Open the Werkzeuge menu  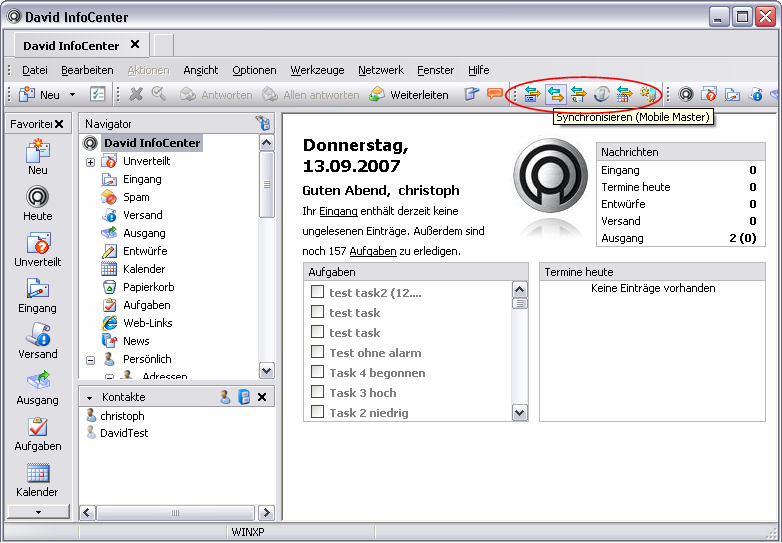click(317, 70)
